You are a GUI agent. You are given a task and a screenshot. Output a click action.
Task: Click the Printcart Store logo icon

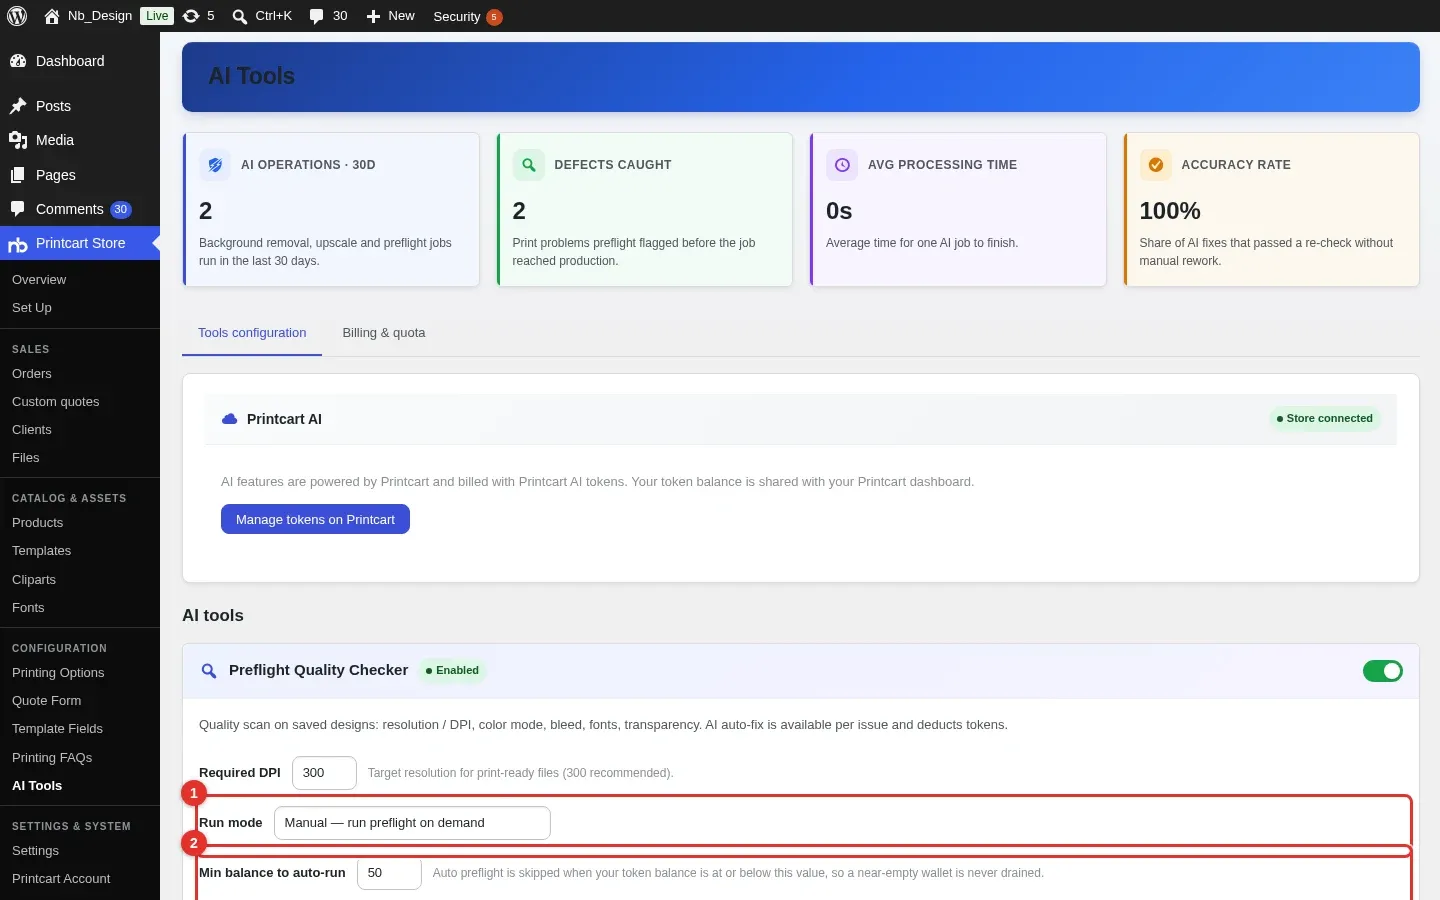pyautogui.click(x=18, y=244)
